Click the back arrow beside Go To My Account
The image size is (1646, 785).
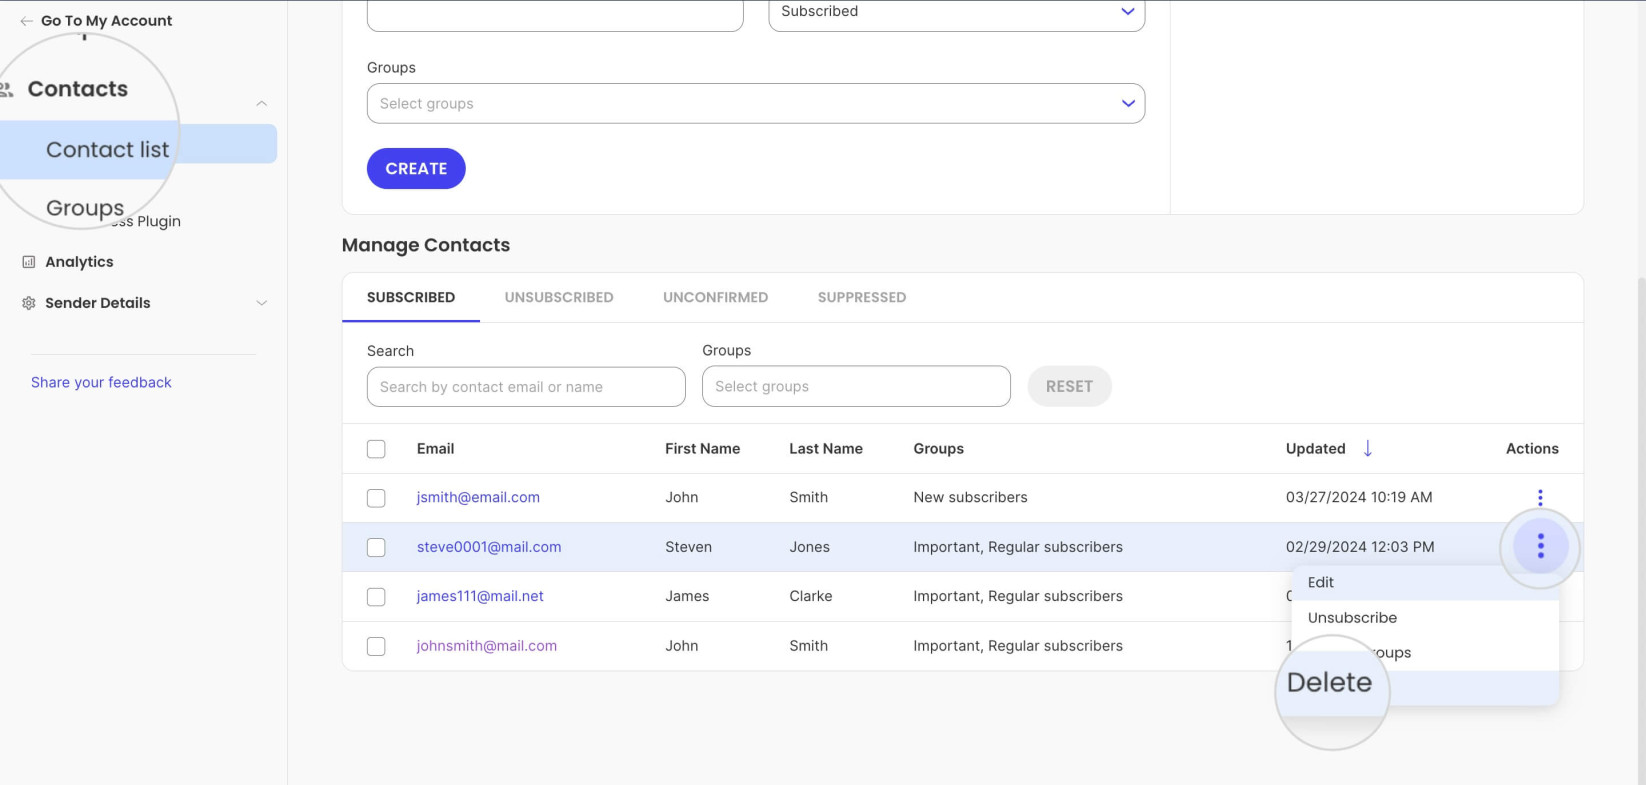tap(27, 21)
